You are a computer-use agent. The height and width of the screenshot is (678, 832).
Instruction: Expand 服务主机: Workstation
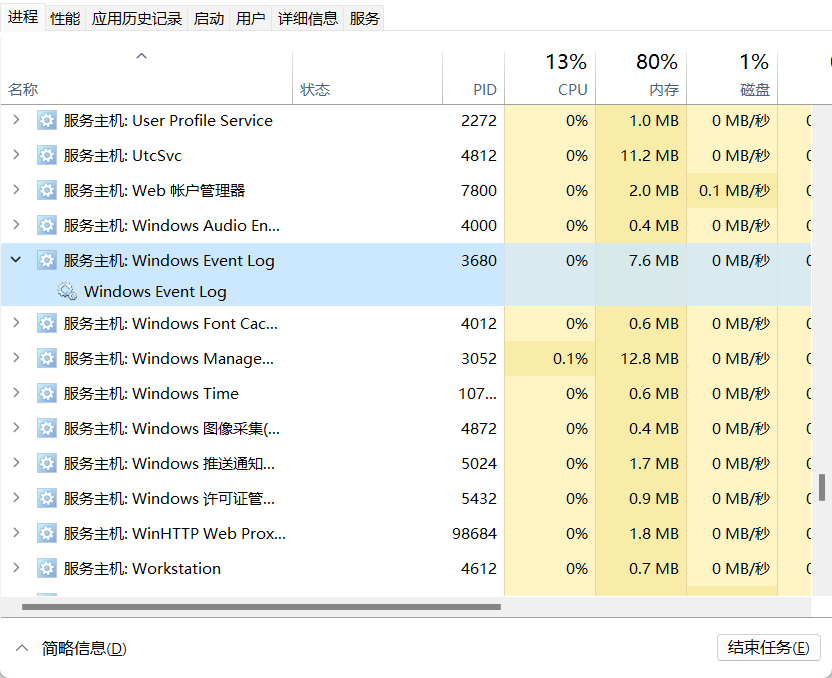(16, 568)
